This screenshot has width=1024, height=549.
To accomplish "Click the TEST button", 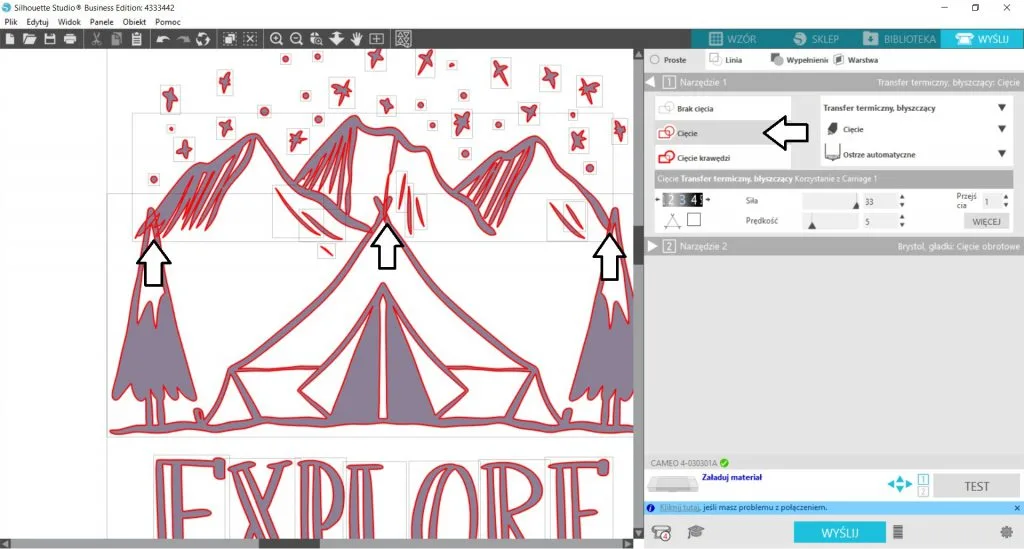I will pos(976,486).
